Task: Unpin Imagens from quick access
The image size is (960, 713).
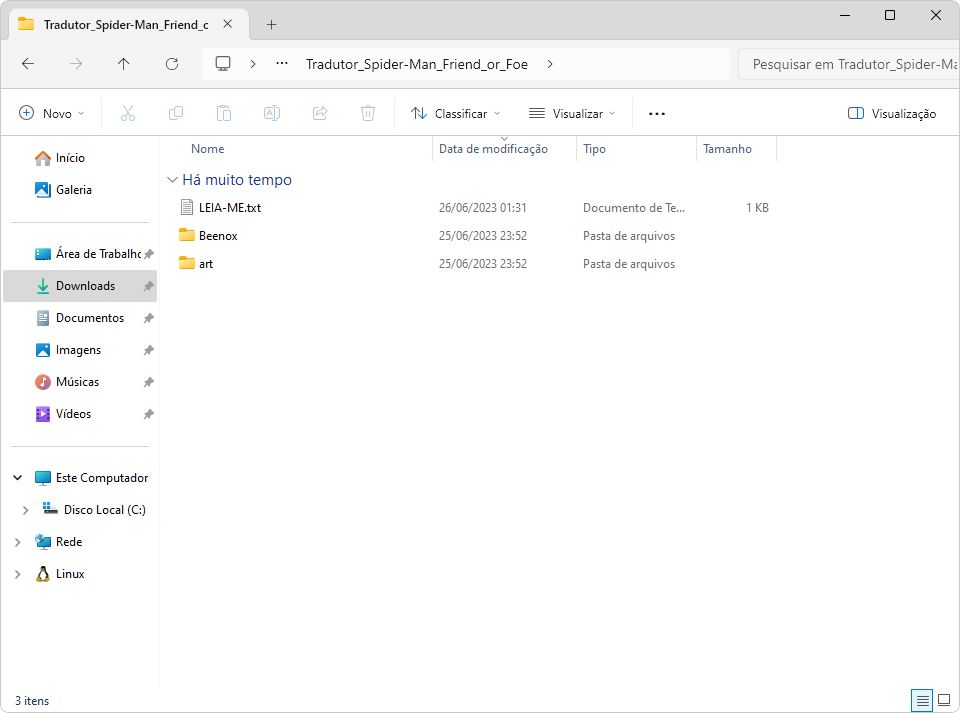Action: click(x=148, y=350)
